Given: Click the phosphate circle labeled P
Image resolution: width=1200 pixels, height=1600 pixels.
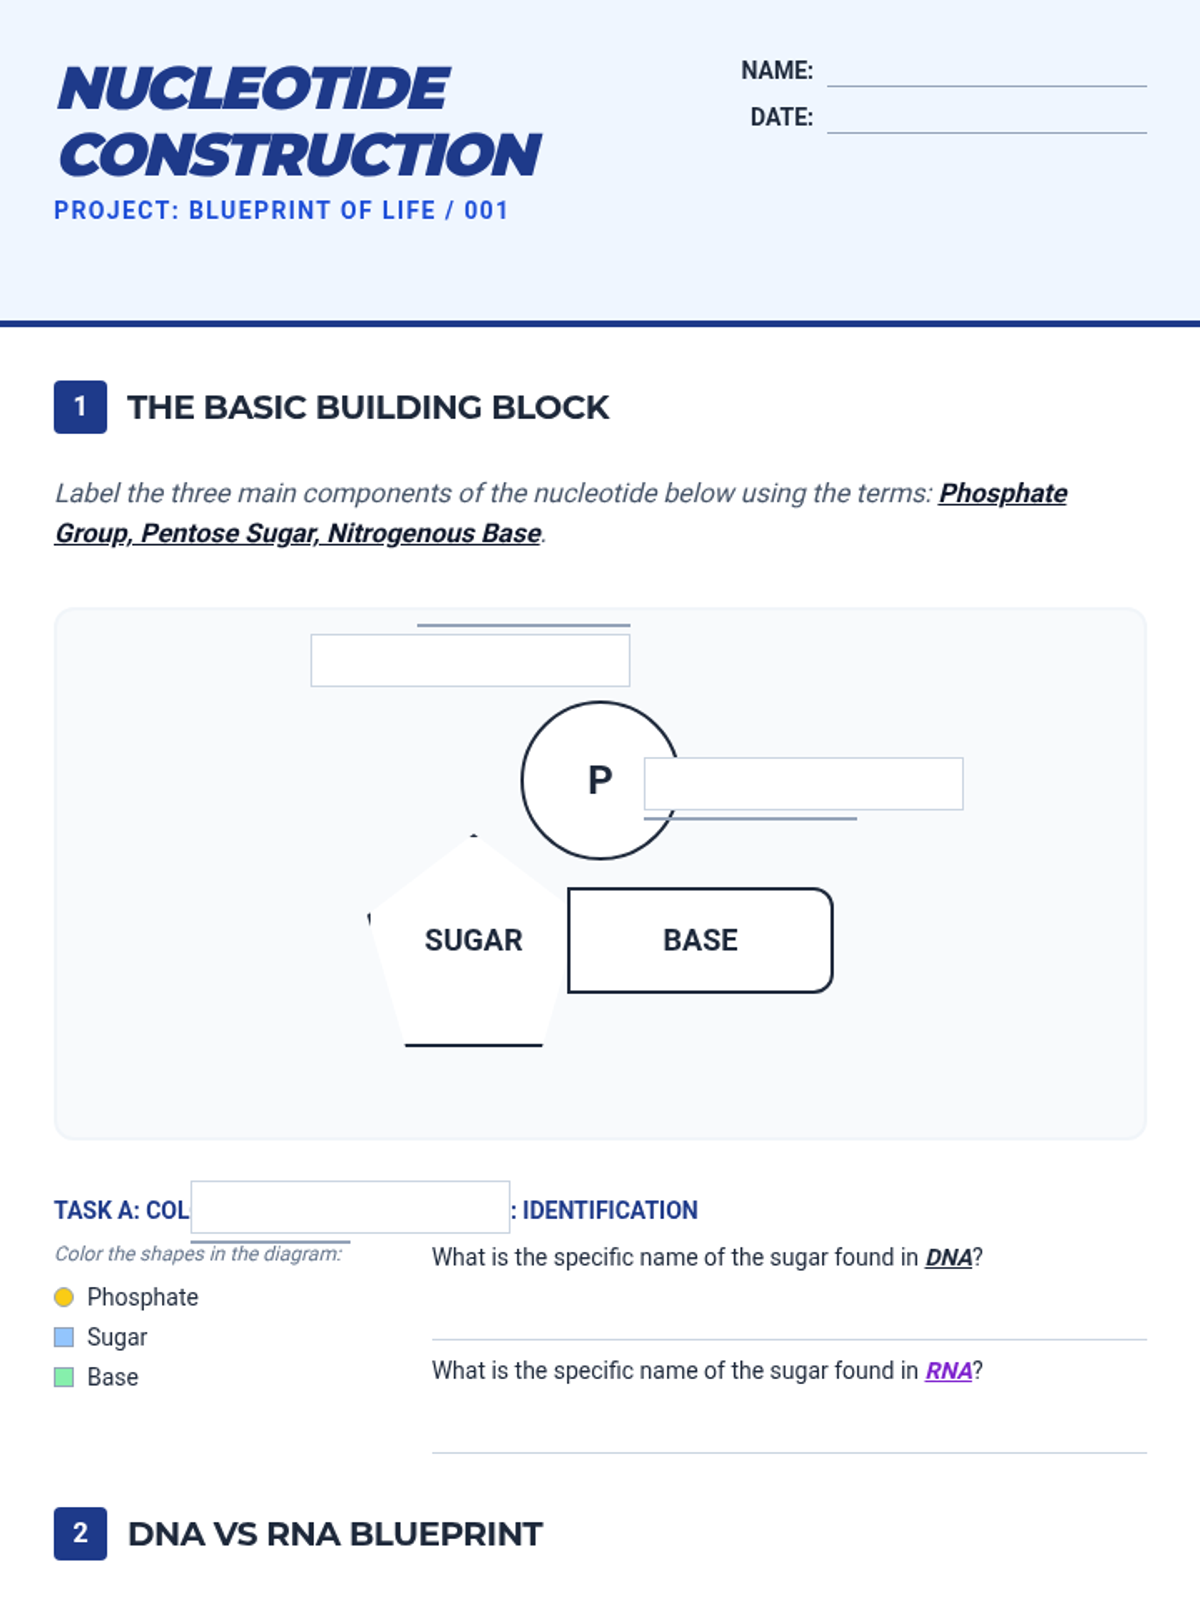Looking at the screenshot, I should [x=600, y=780].
